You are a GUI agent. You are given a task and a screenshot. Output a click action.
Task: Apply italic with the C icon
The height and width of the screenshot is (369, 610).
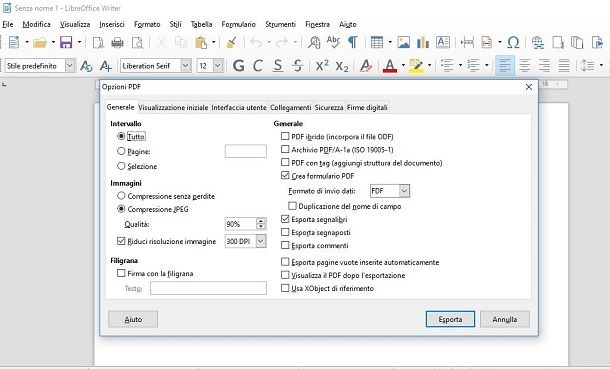pyautogui.click(x=258, y=66)
